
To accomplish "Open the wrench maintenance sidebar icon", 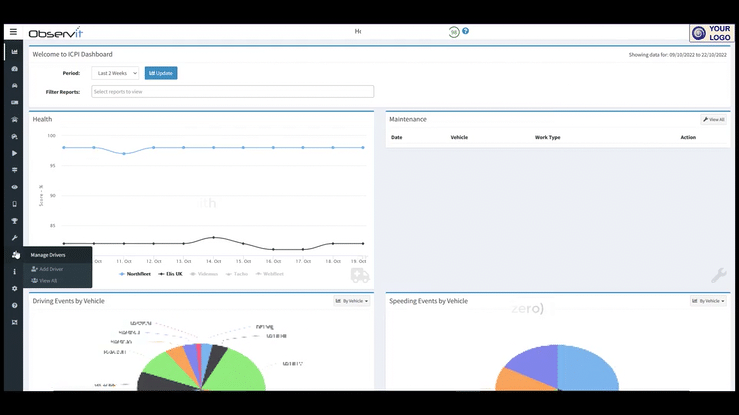I will pos(15,238).
